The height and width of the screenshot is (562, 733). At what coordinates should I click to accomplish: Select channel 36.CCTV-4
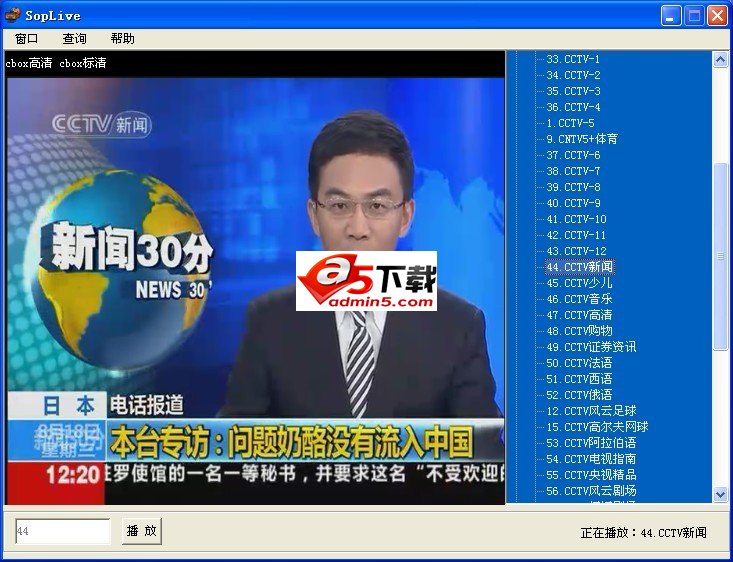[x=573, y=107]
